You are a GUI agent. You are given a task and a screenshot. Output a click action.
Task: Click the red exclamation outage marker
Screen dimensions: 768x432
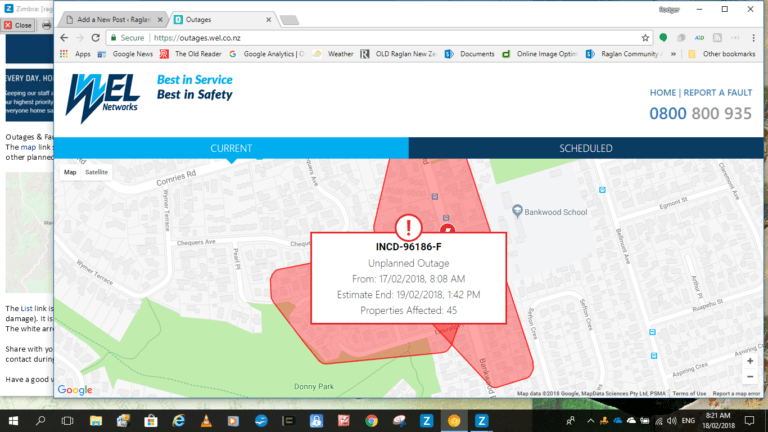click(408, 227)
